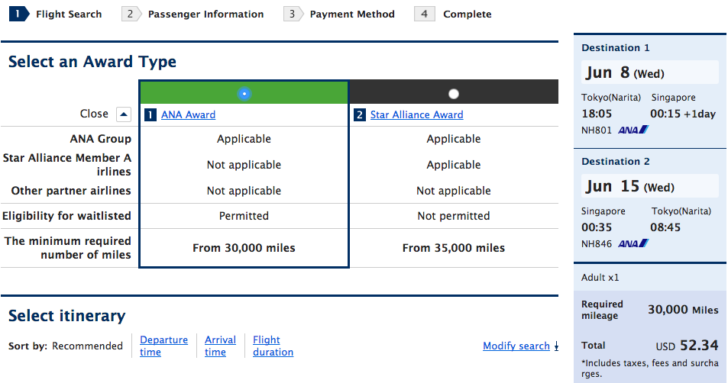Click 'Not permitted' waitlist cell
This screenshot has height=383, width=728.
click(x=454, y=216)
